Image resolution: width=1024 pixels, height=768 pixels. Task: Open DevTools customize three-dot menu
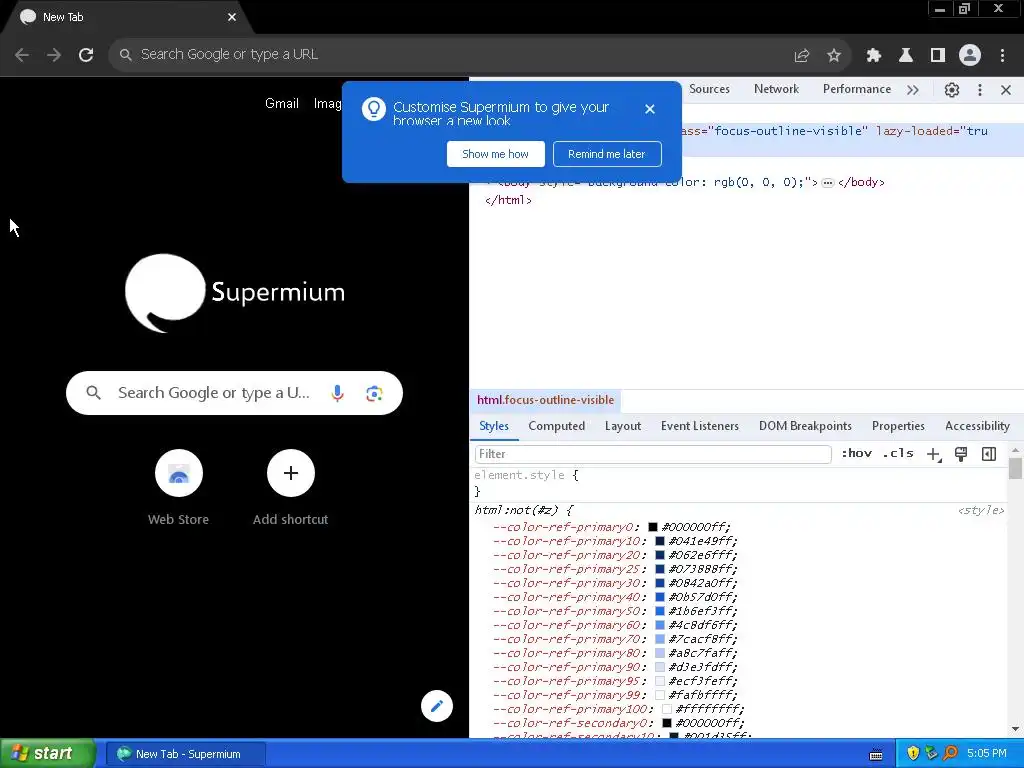(x=980, y=90)
